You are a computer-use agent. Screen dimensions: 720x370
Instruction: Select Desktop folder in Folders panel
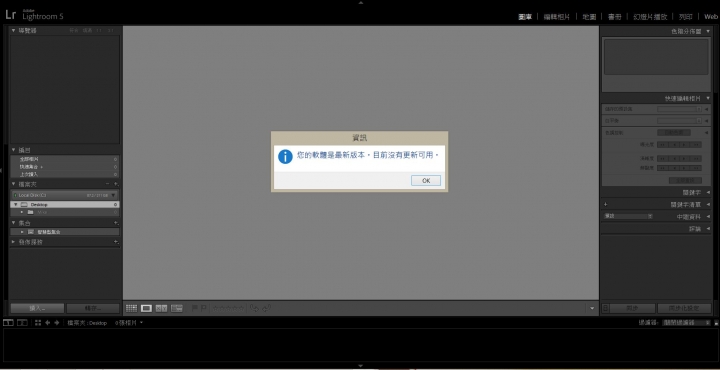point(65,204)
